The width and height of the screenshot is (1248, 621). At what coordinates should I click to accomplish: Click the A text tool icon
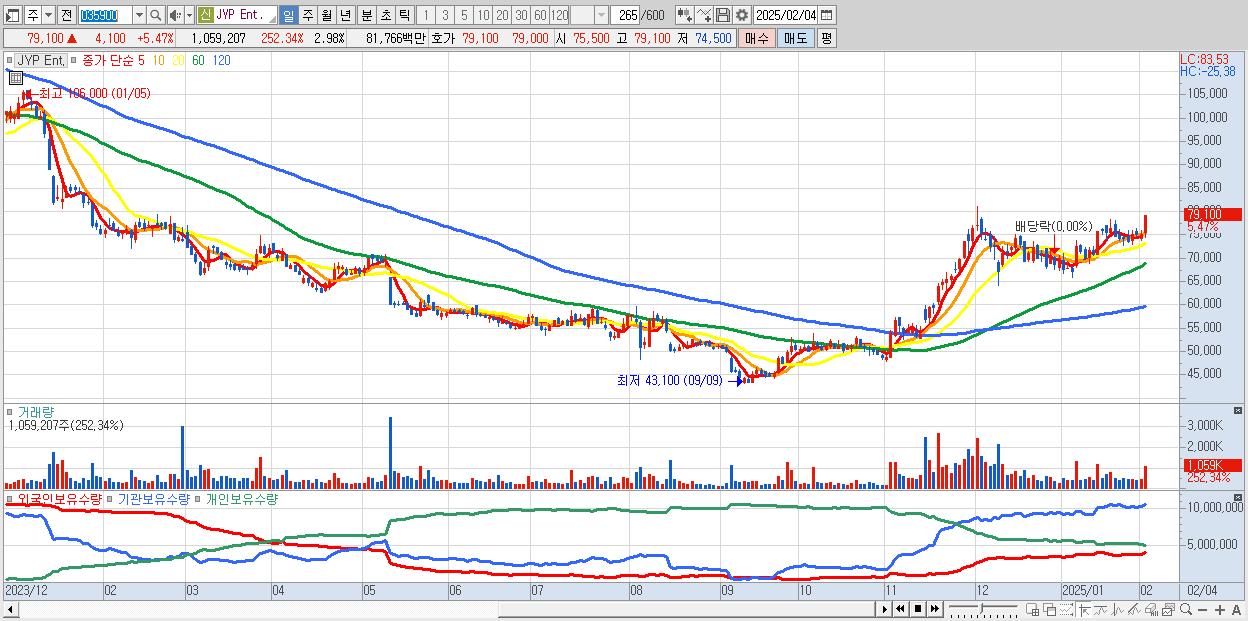coord(1238,610)
